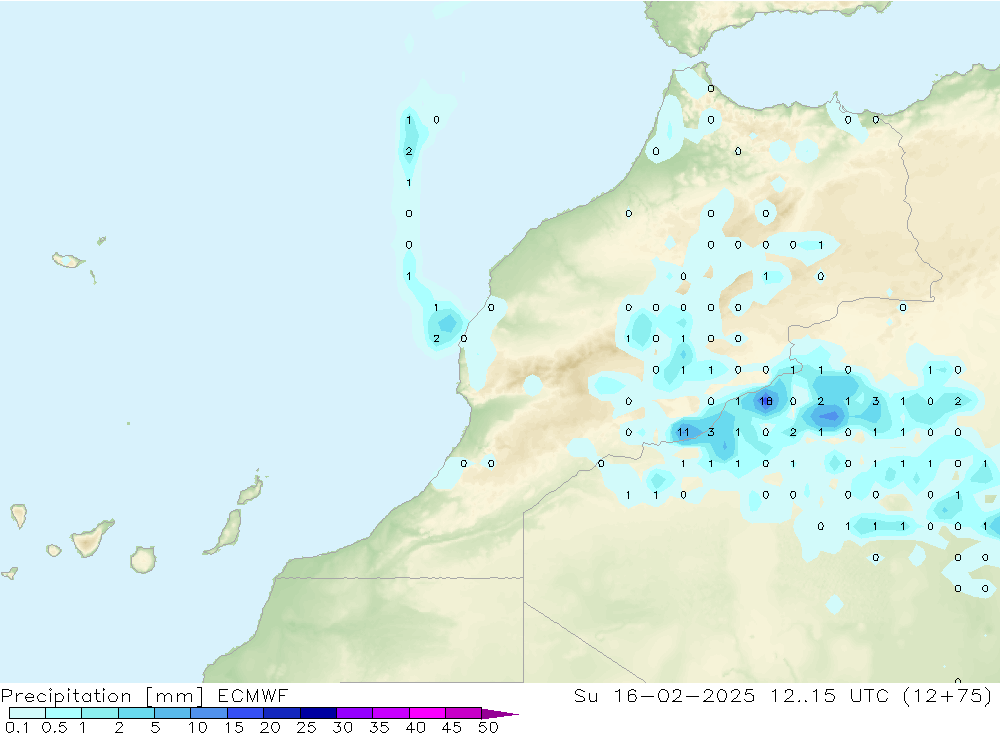Viewport: 1000px width, 733px height.
Task: Click the Lanzarote island north of Fuerteventura
Action: tap(250, 490)
